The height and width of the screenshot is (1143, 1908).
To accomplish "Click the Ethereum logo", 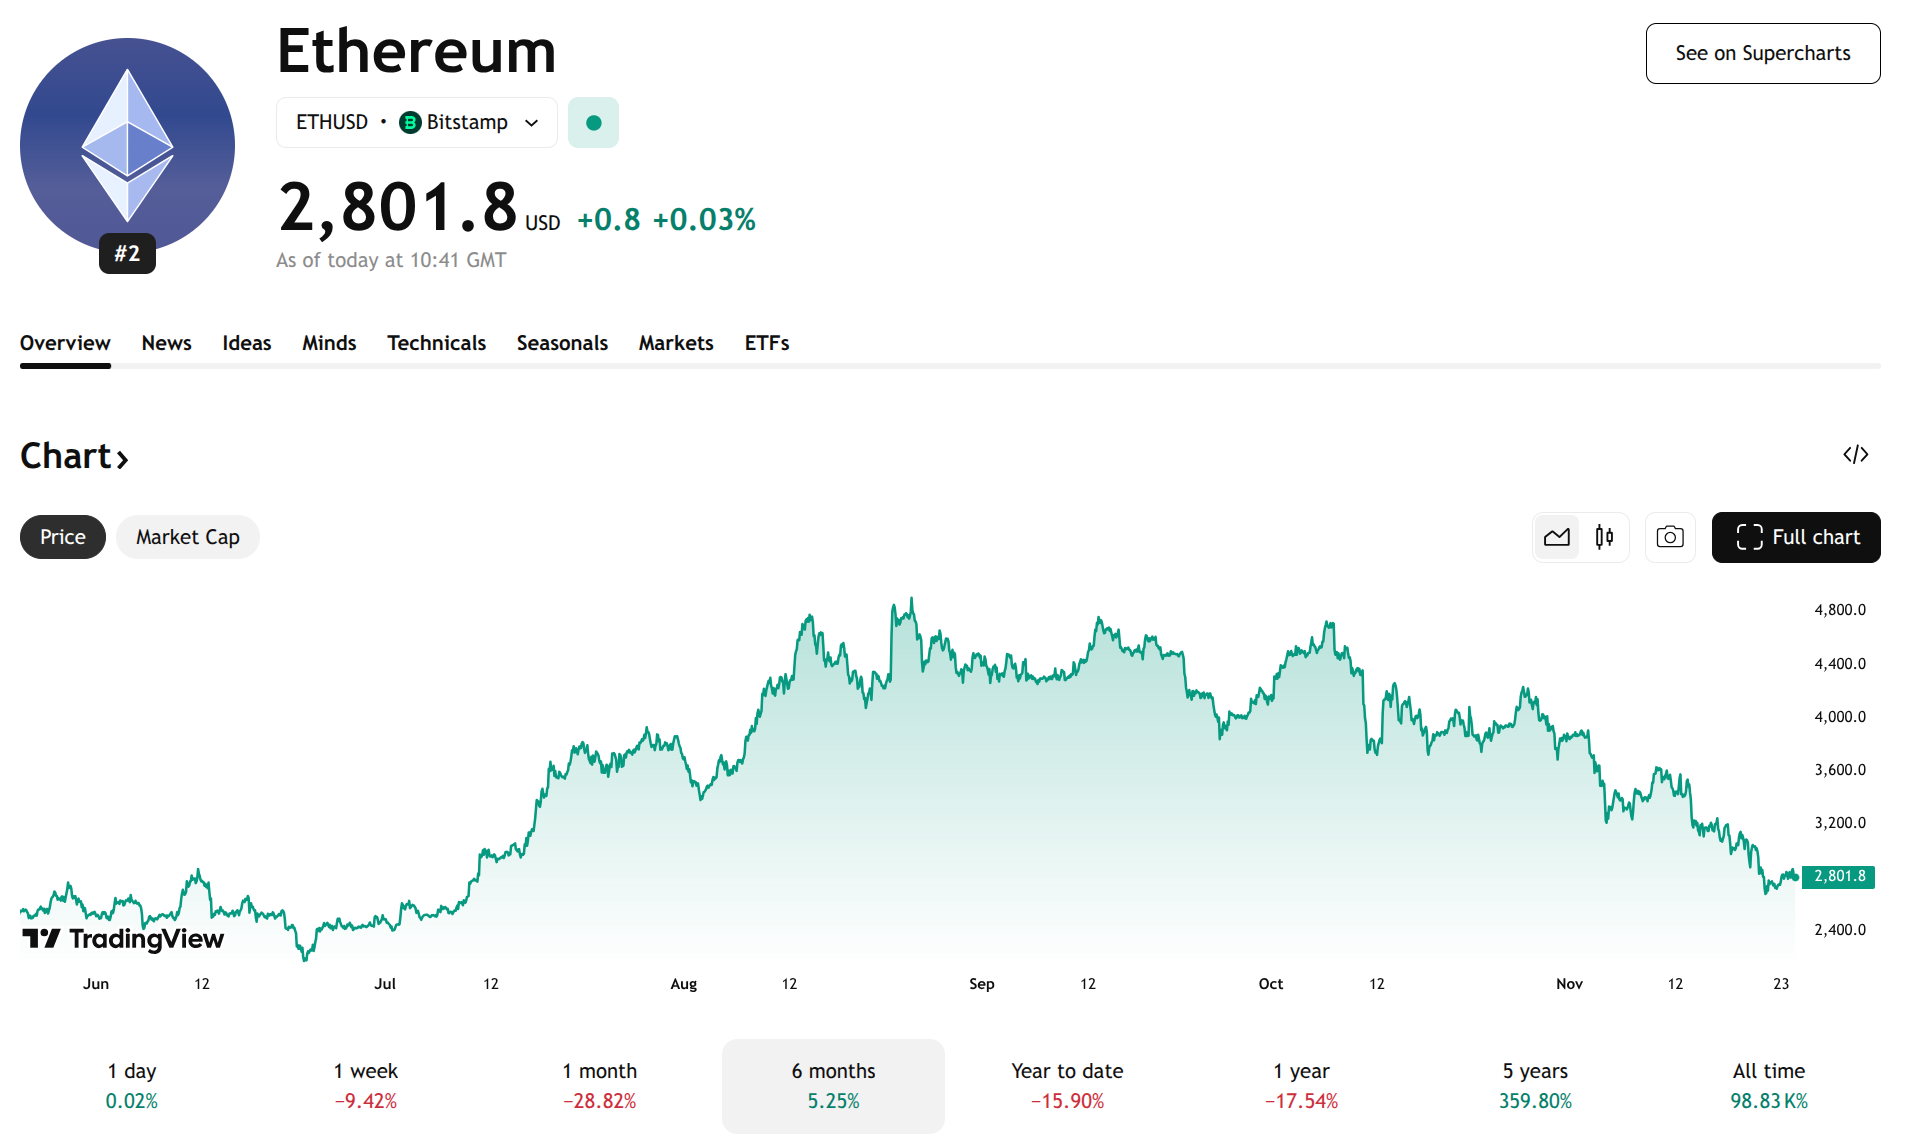I will (x=126, y=144).
